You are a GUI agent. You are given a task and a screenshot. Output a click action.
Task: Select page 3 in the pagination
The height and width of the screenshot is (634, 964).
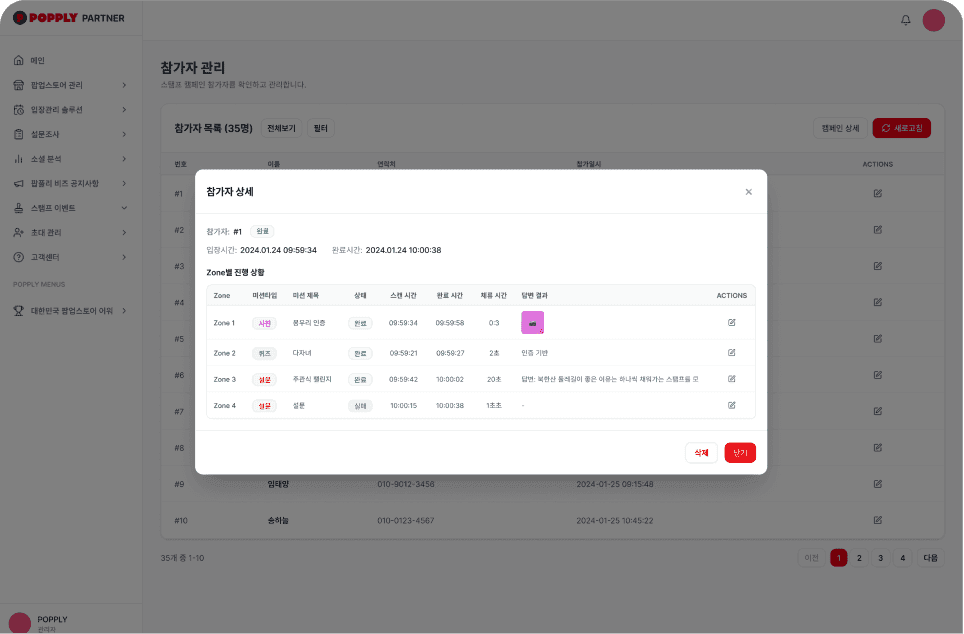[x=880, y=557]
